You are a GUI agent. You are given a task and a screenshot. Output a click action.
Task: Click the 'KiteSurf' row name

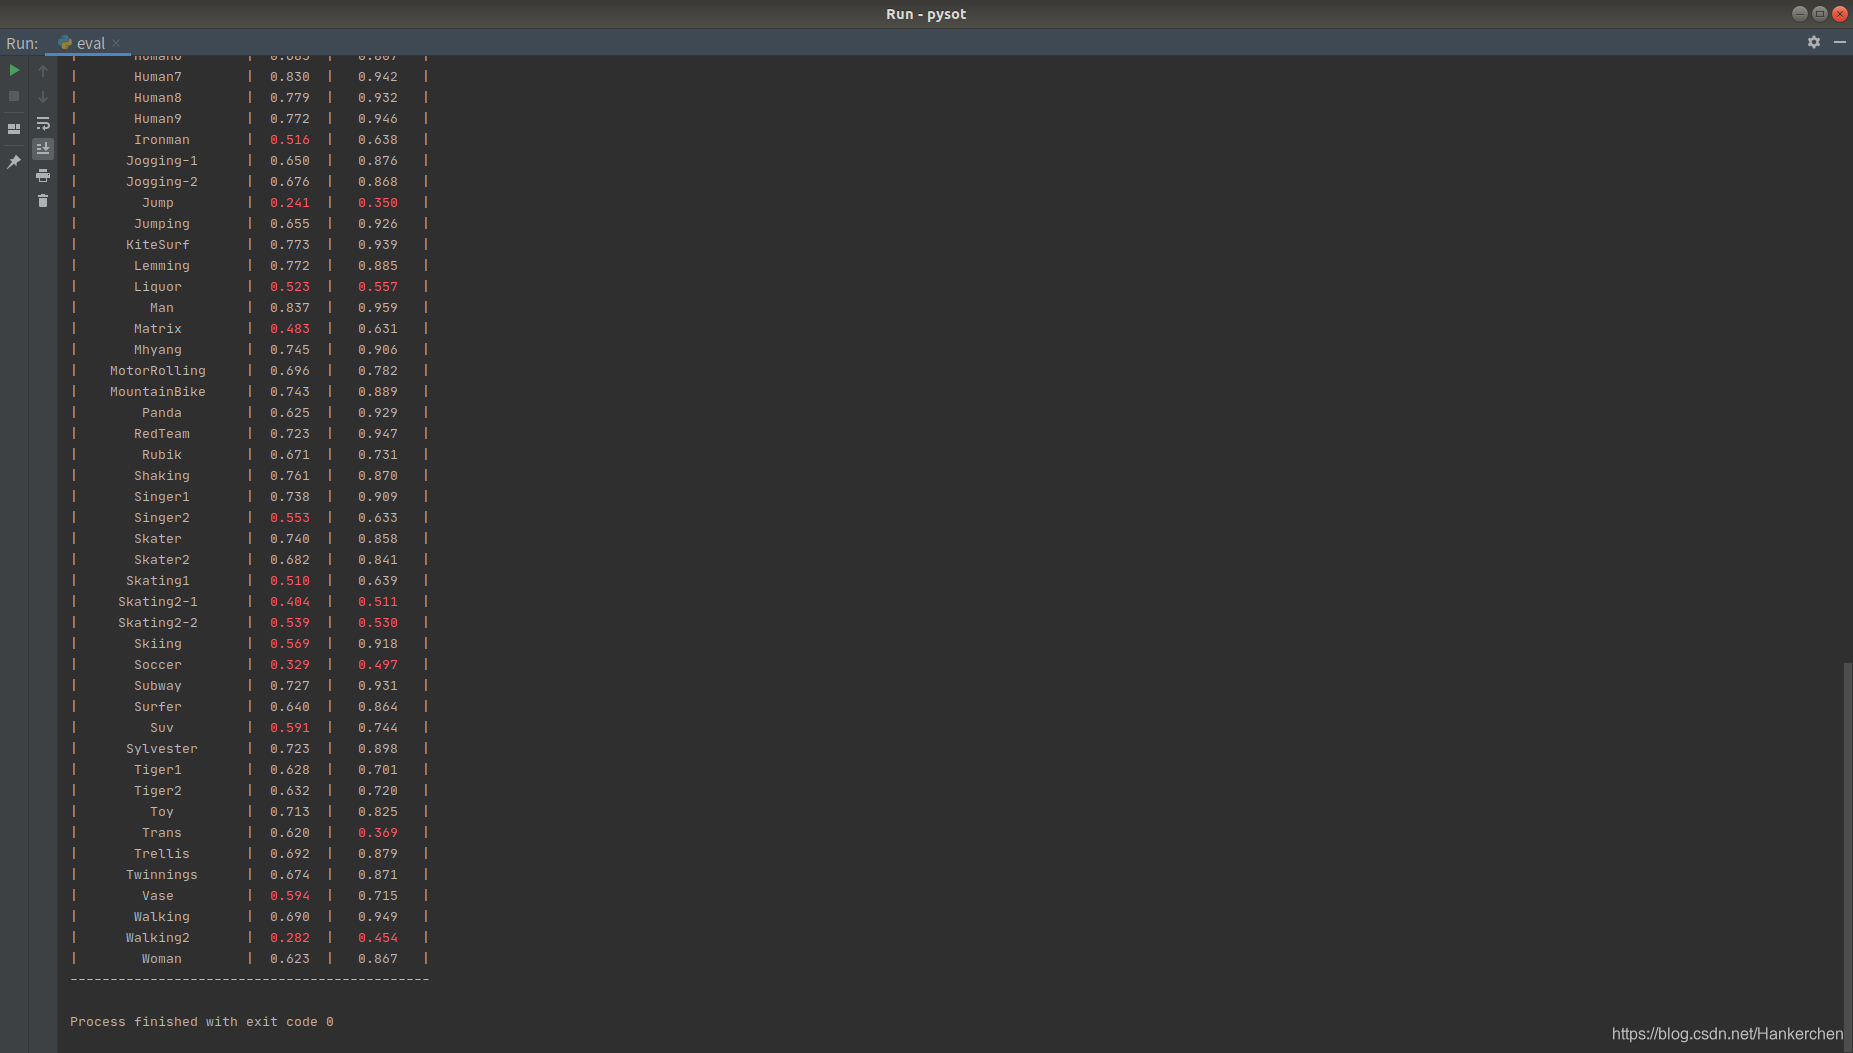tap(158, 245)
